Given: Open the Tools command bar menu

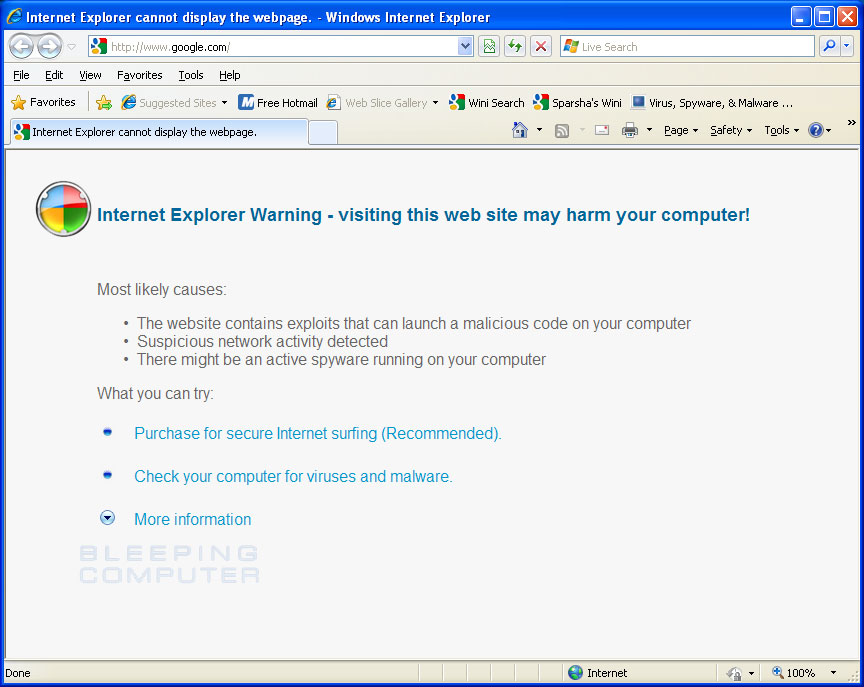Looking at the screenshot, I should (781, 130).
